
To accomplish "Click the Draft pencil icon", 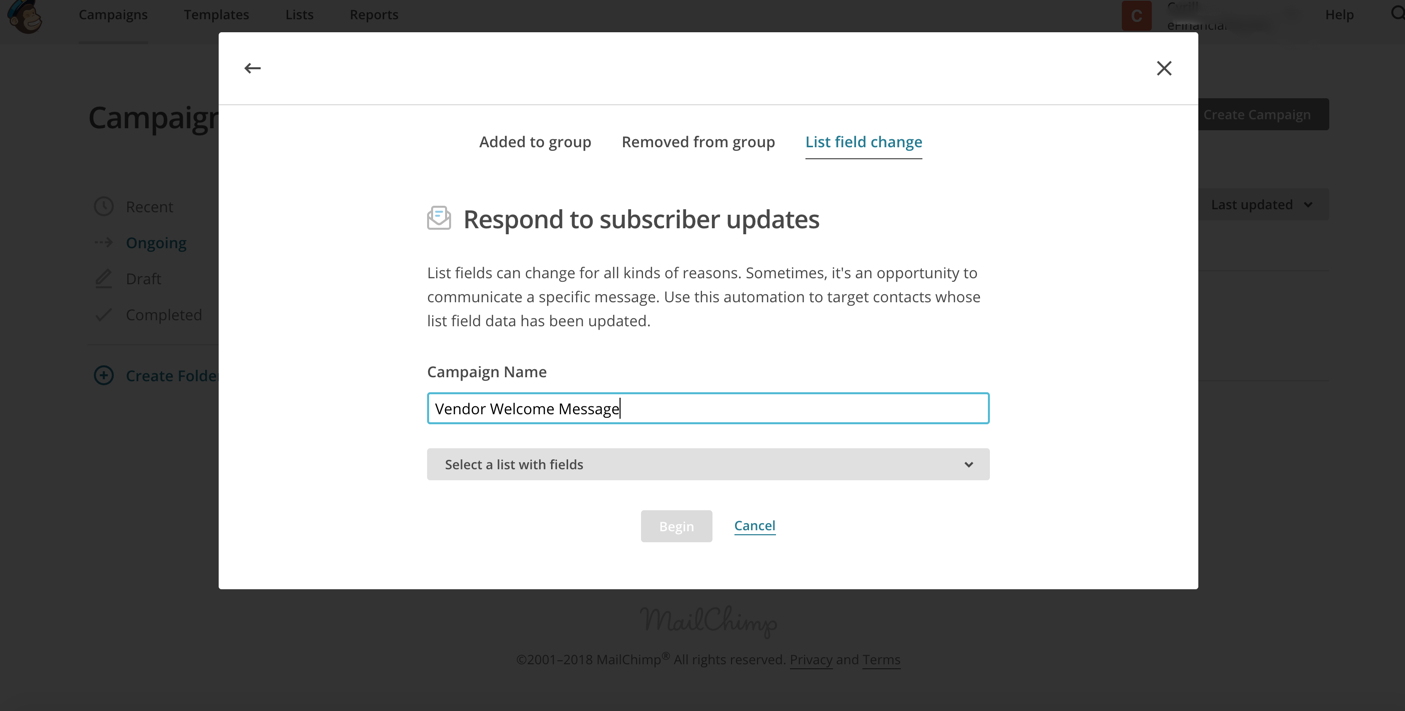I will pos(104,278).
